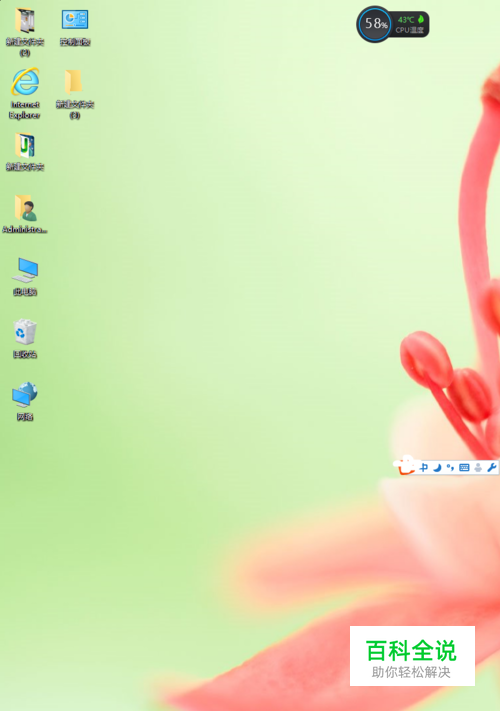Viewport: 500px width, 711px height.
Task: Select the 回收站 Recycle Bin icon
Action: pos(25,339)
